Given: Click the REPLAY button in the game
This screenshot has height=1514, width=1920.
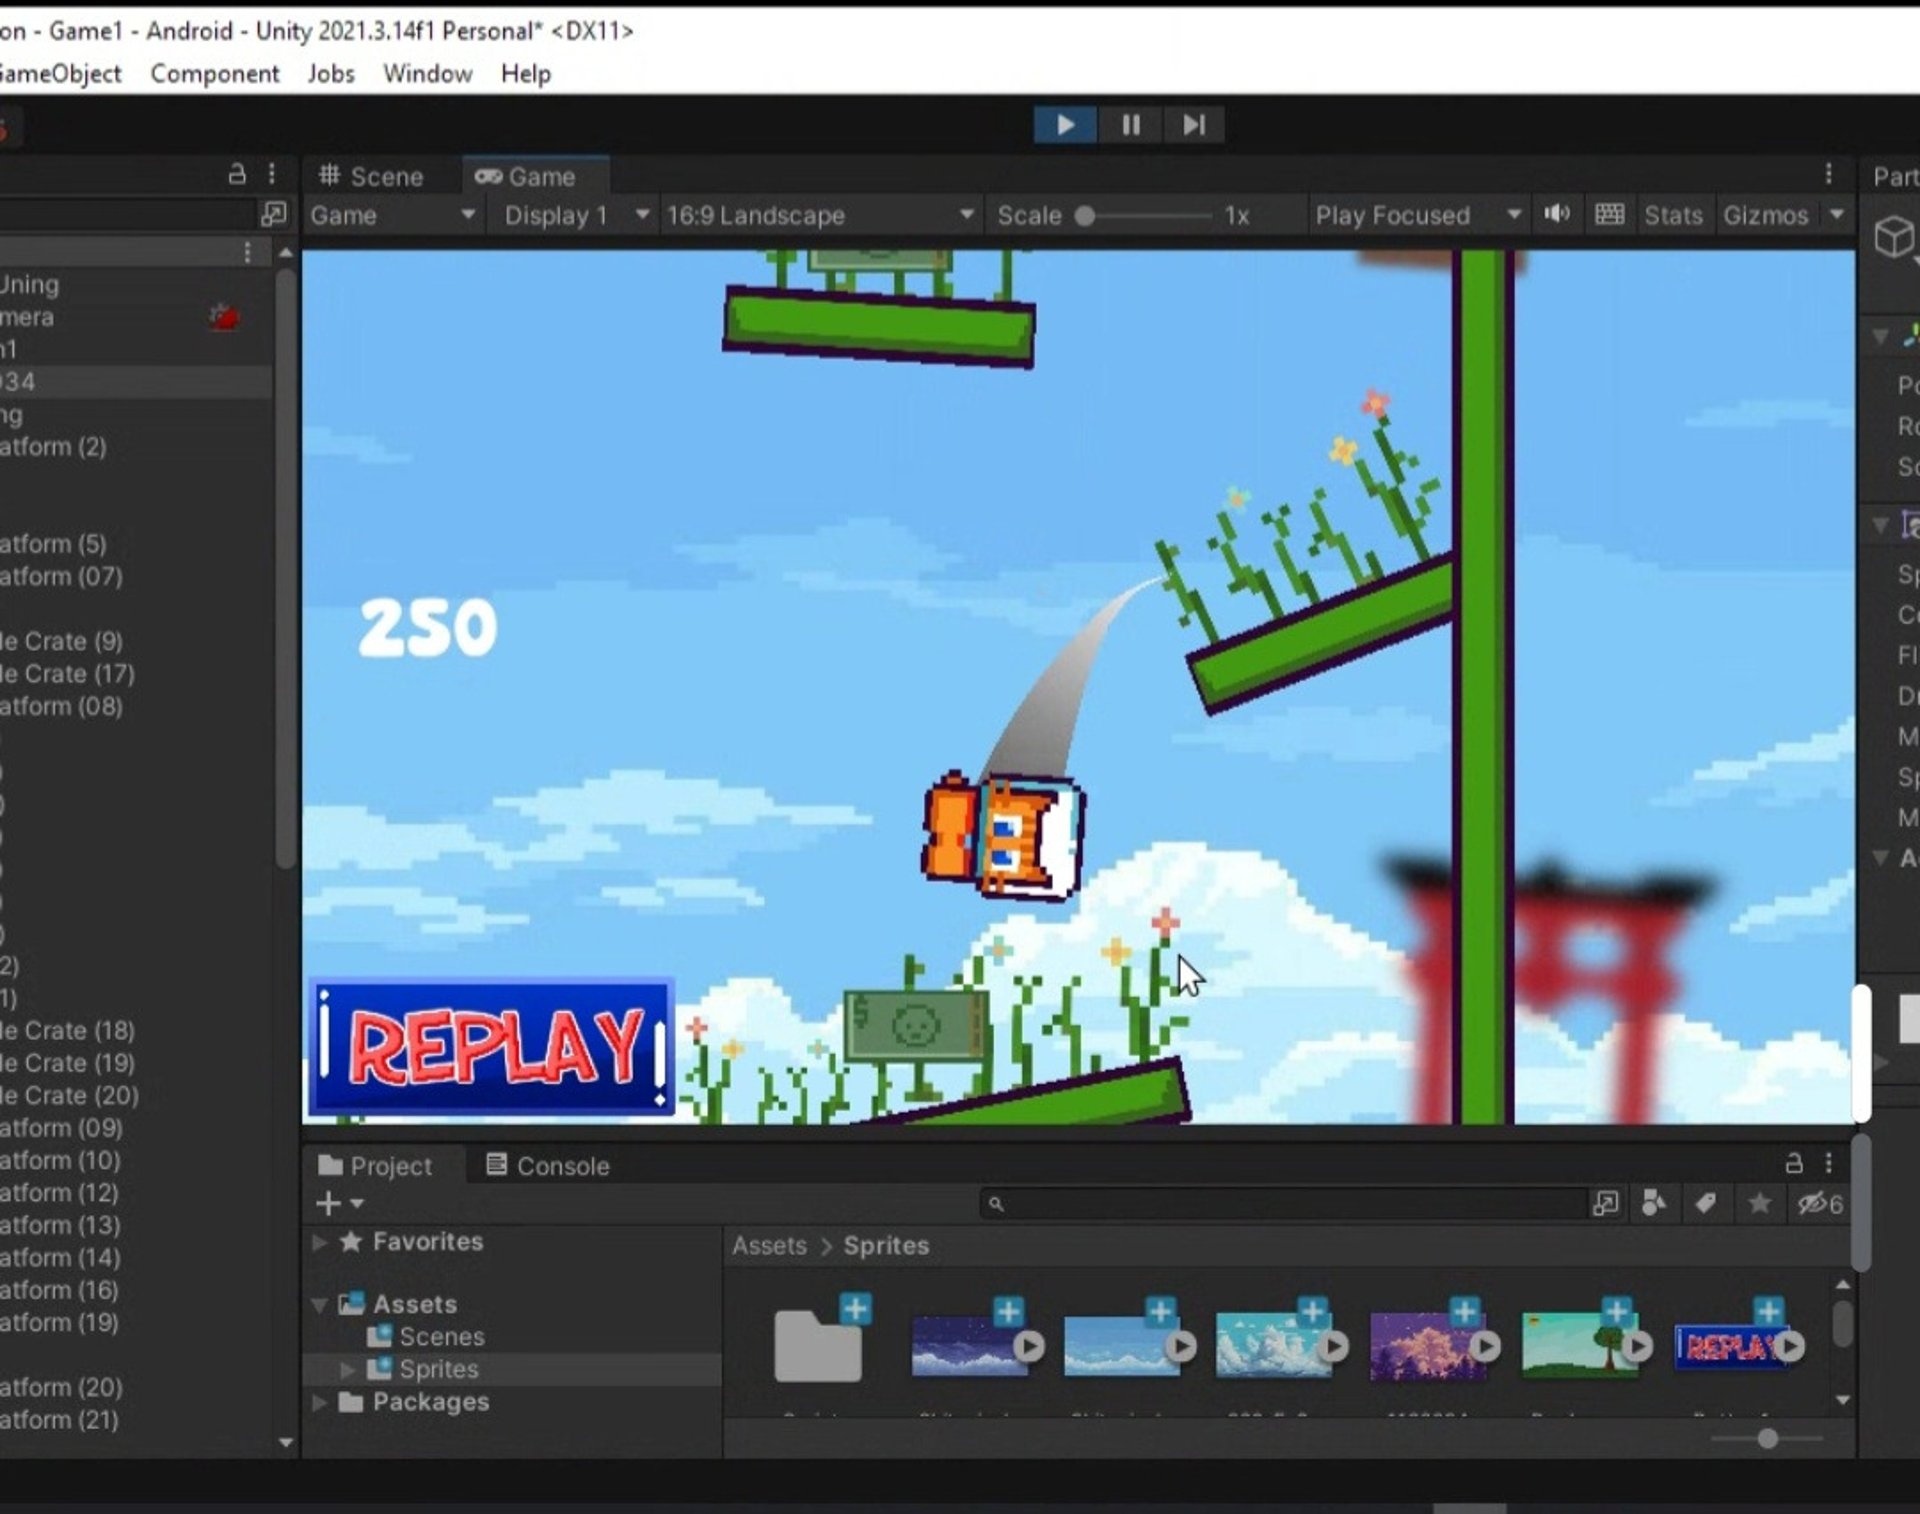Looking at the screenshot, I should 492,1046.
